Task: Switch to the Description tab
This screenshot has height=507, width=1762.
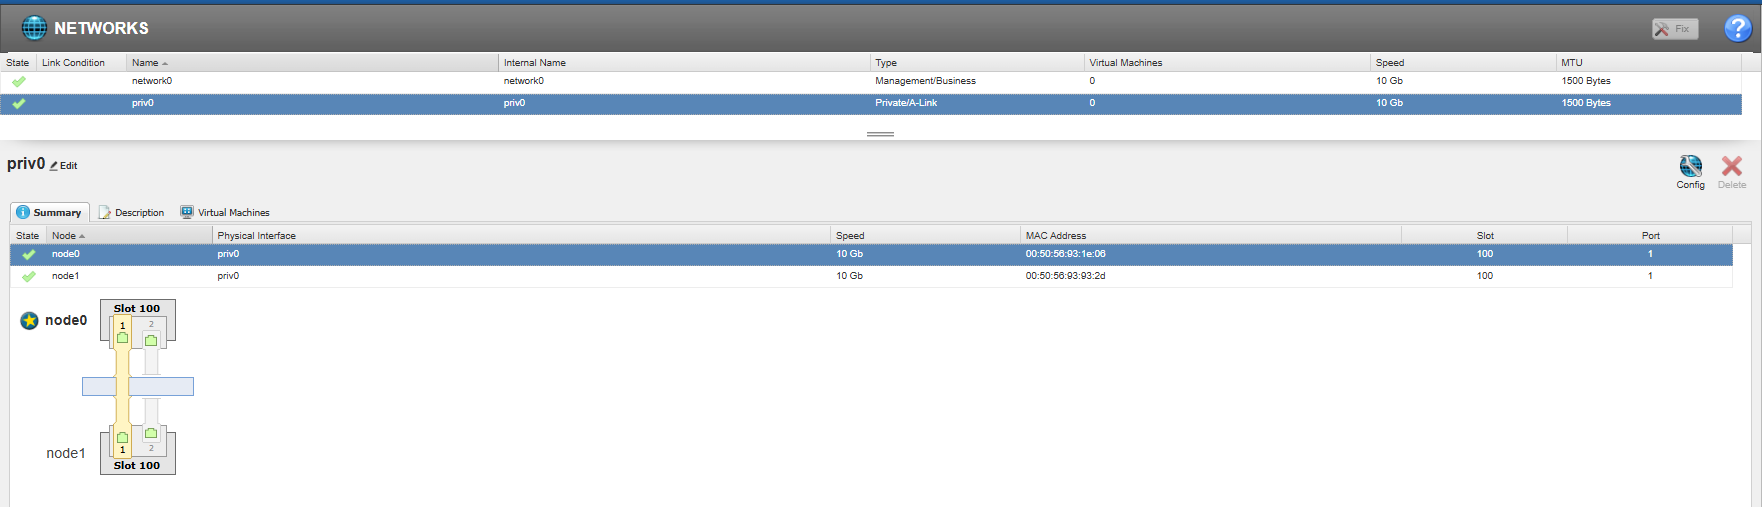Action: [132, 212]
